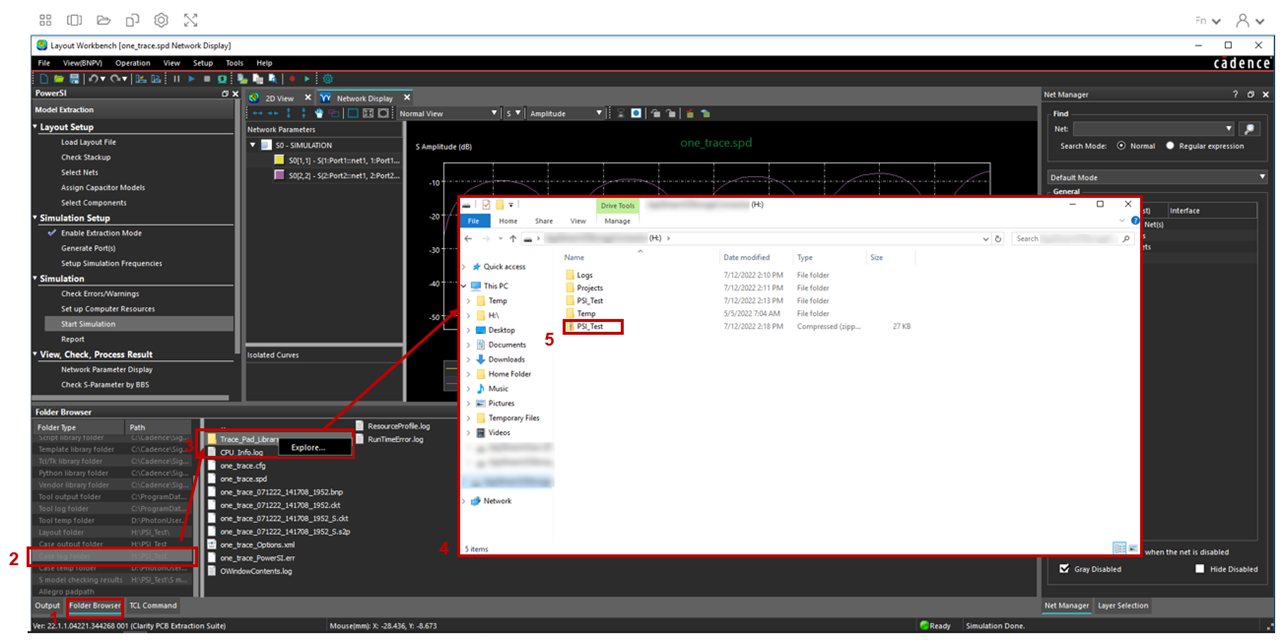Click the Net search magnifier icon
1280x640 pixels.
coord(1248,129)
